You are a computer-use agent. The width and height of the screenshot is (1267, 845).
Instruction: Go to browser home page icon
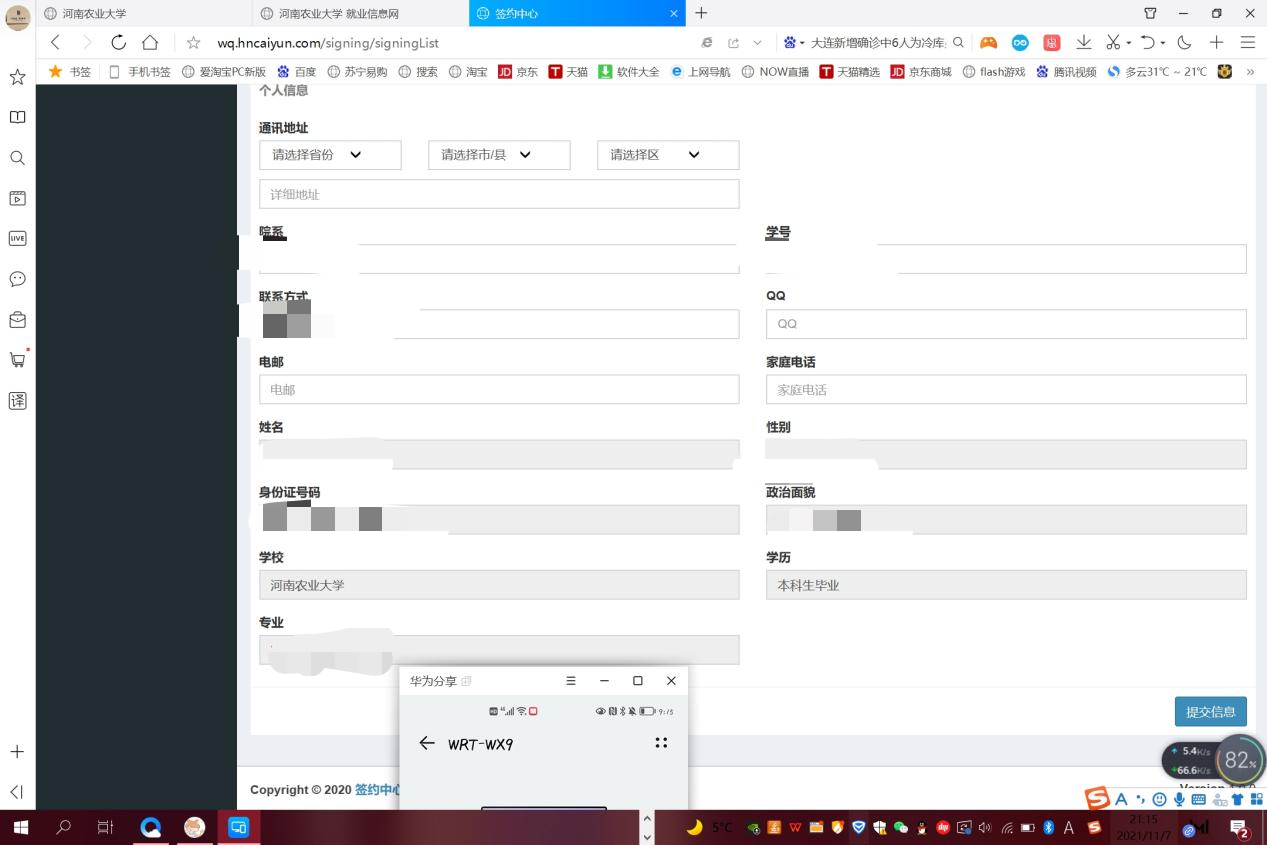tap(150, 42)
